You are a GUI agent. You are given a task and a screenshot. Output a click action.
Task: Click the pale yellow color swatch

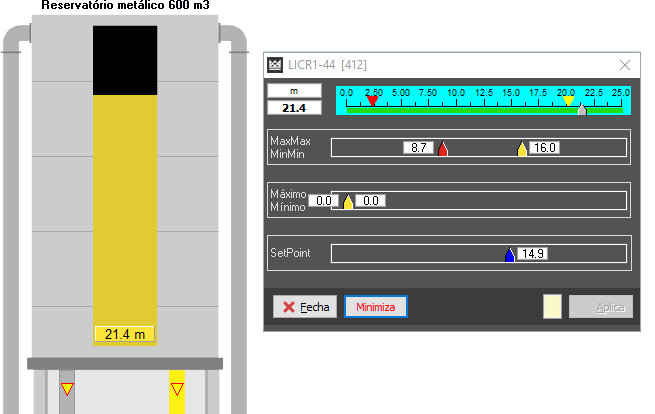(x=552, y=307)
